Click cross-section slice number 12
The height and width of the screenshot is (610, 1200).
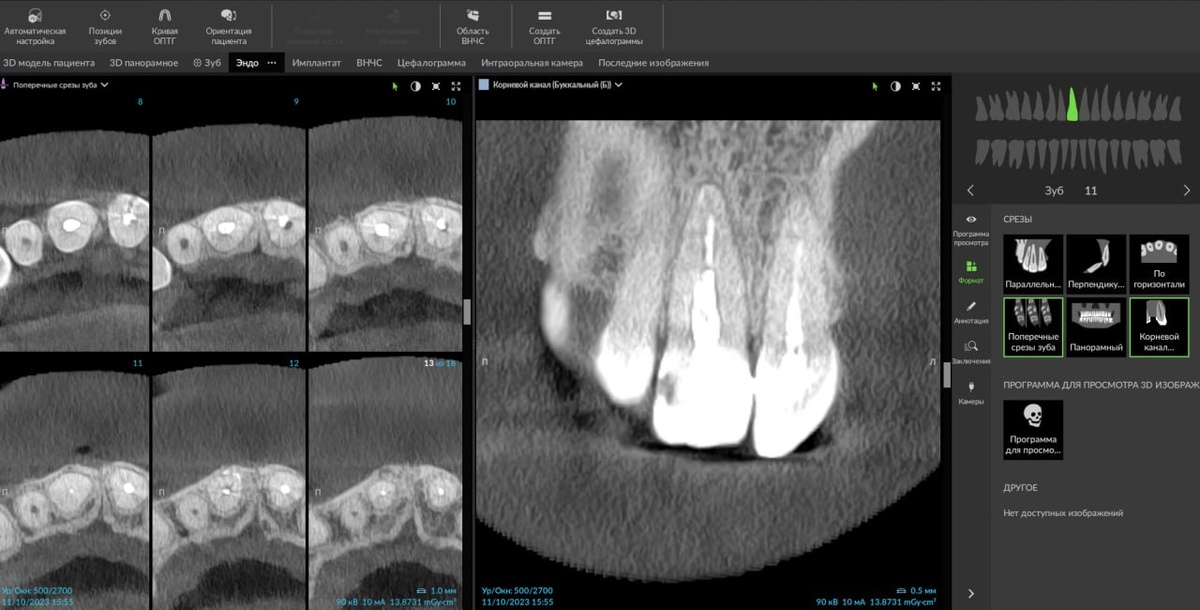(x=294, y=364)
